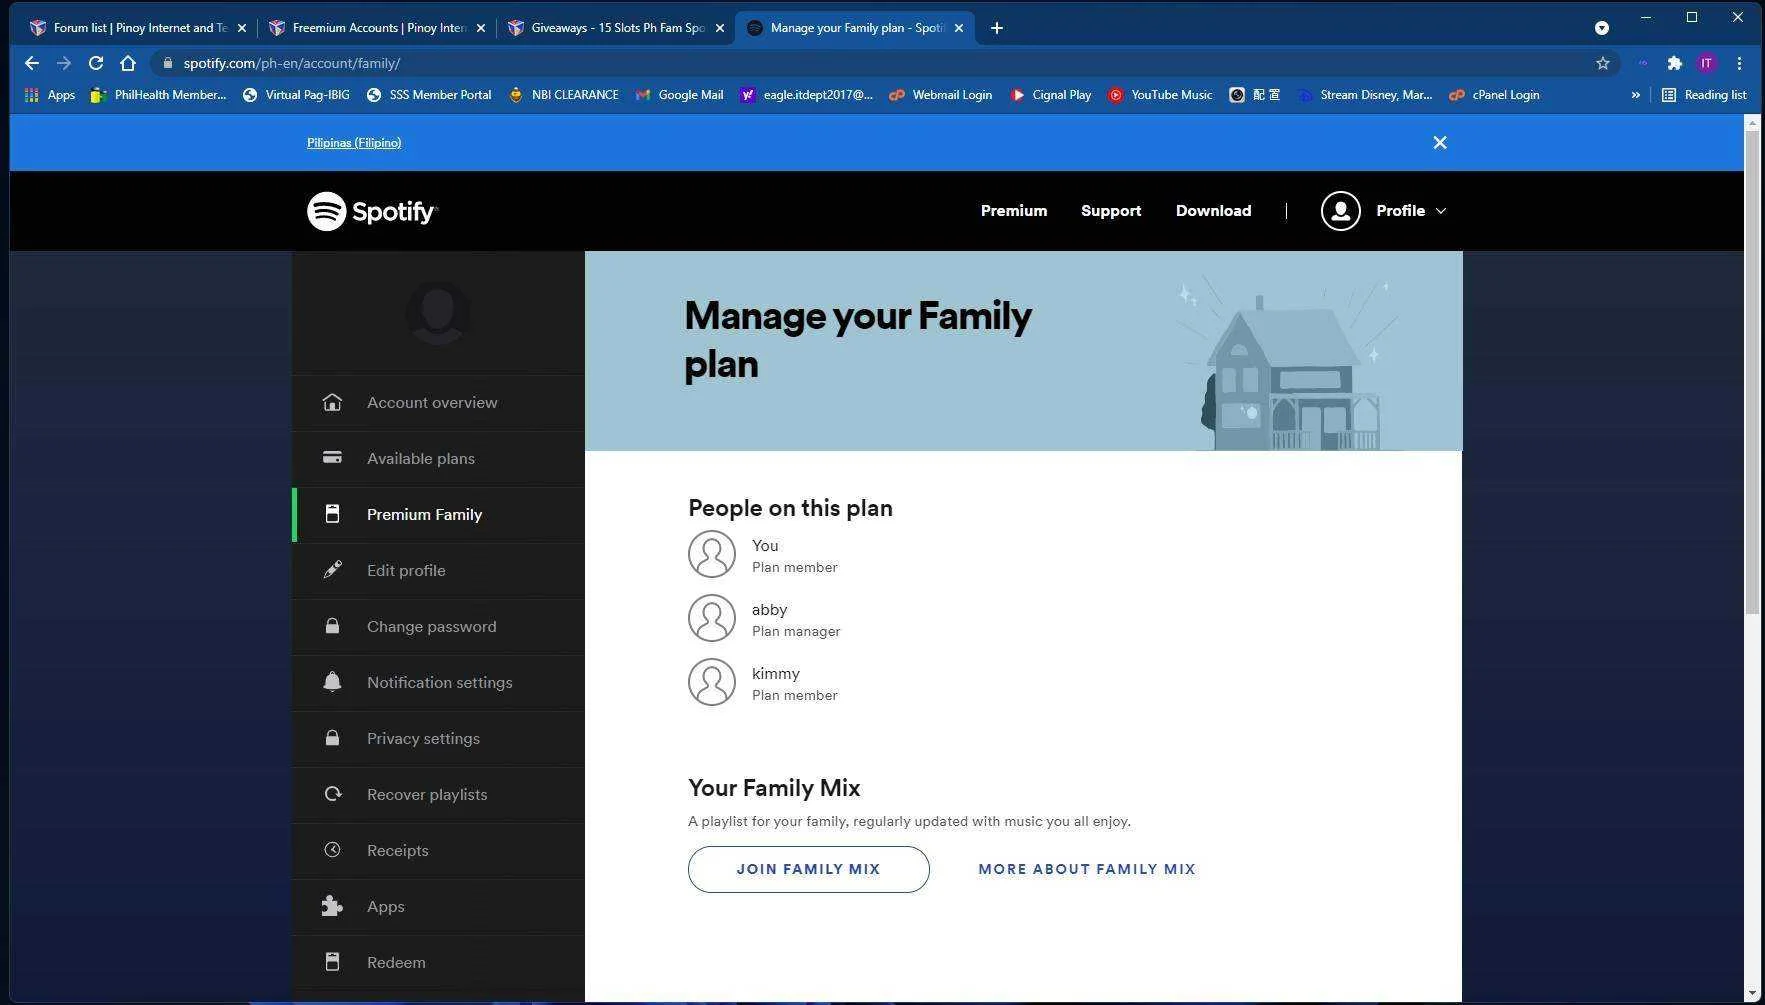Open Notification settings page

[x=438, y=683]
